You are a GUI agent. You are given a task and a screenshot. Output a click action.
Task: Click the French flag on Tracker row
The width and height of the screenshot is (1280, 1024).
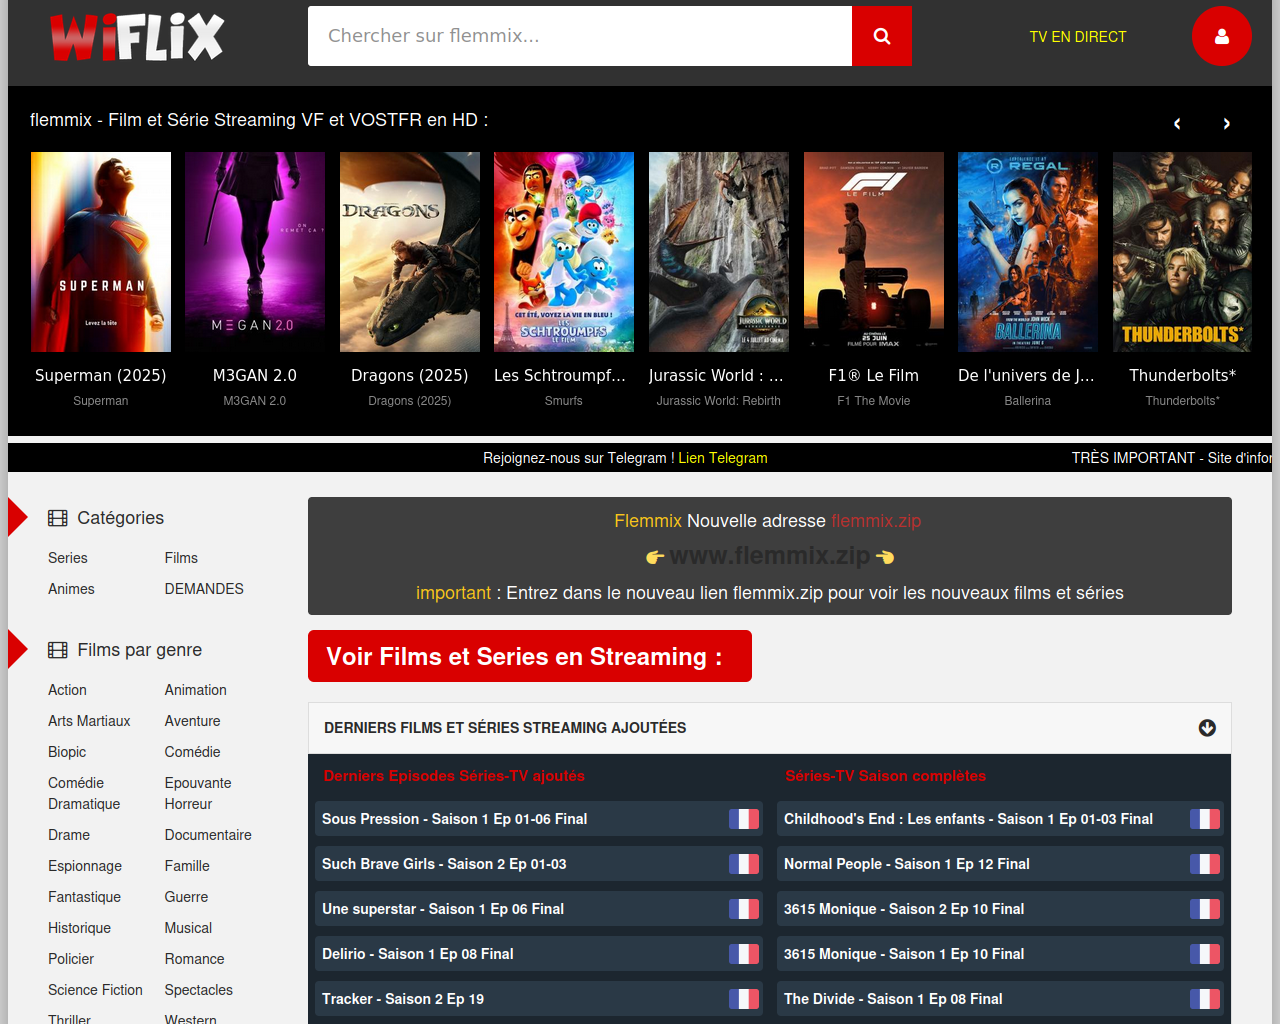click(x=744, y=999)
